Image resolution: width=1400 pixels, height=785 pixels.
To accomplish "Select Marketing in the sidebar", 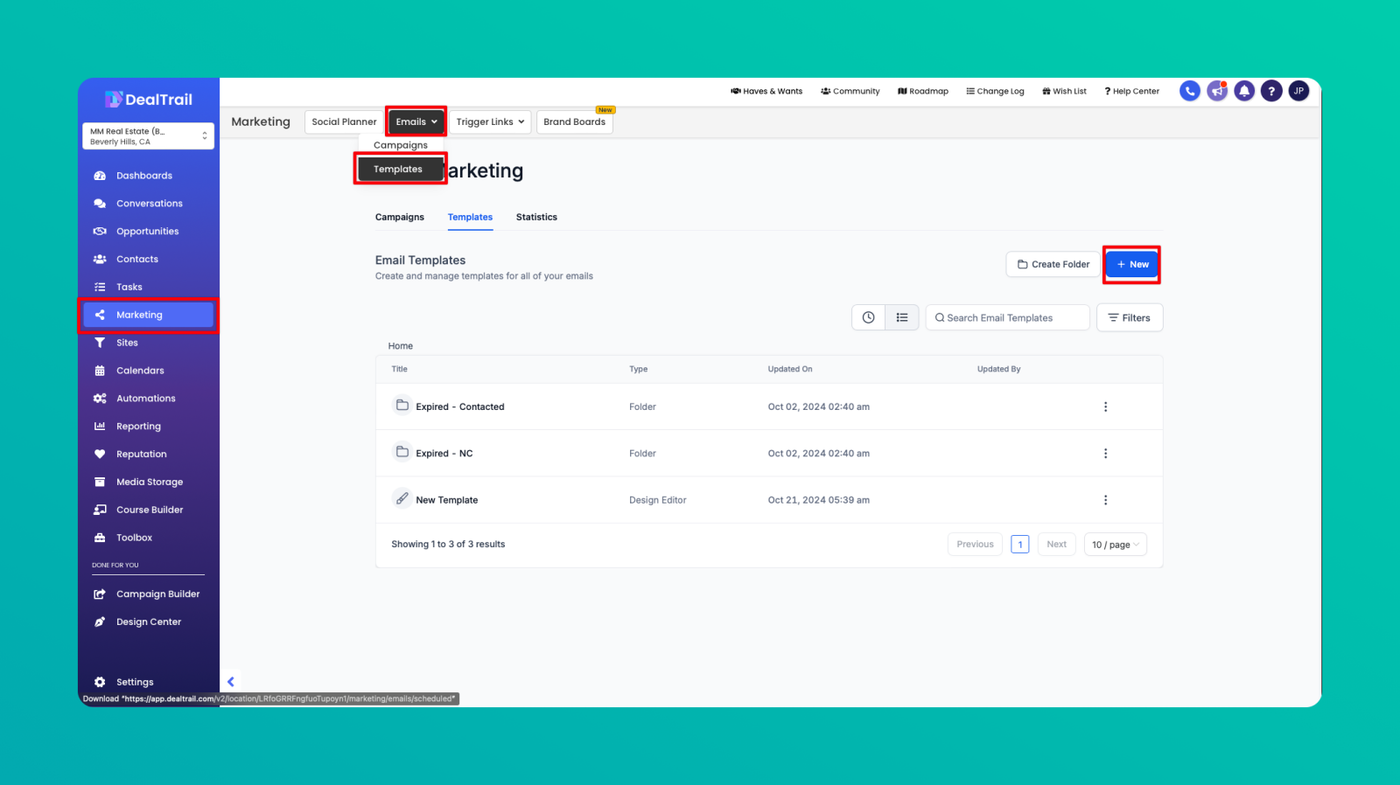I will [148, 315].
